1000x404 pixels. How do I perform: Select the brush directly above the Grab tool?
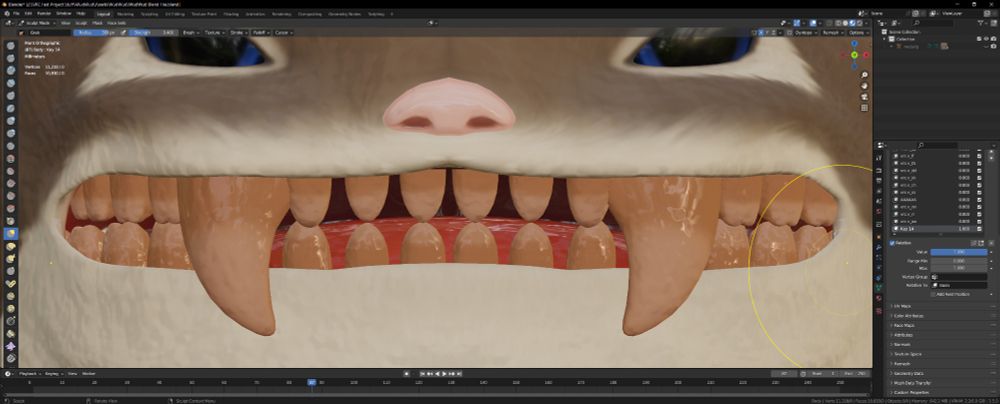click(11, 221)
